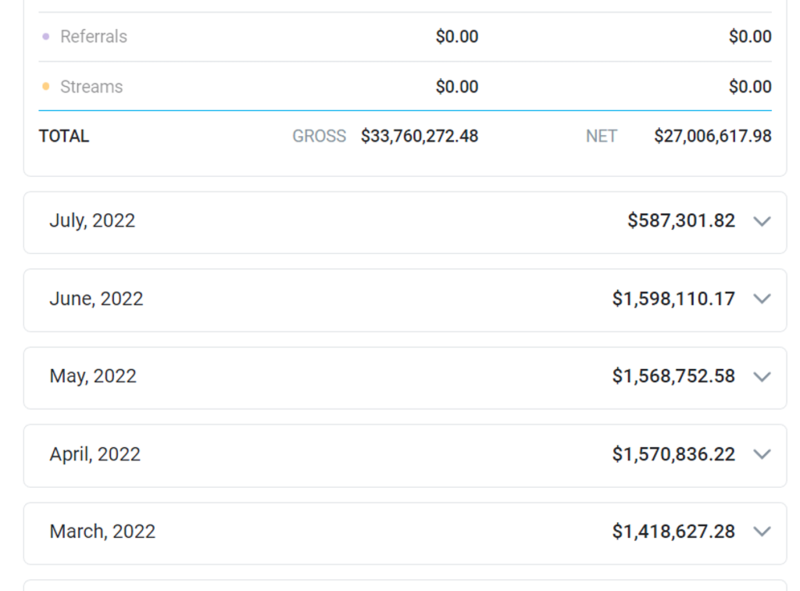800x591 pixels.
Task: Click the orange Streams dot
Action: click(x=46, y=87)
